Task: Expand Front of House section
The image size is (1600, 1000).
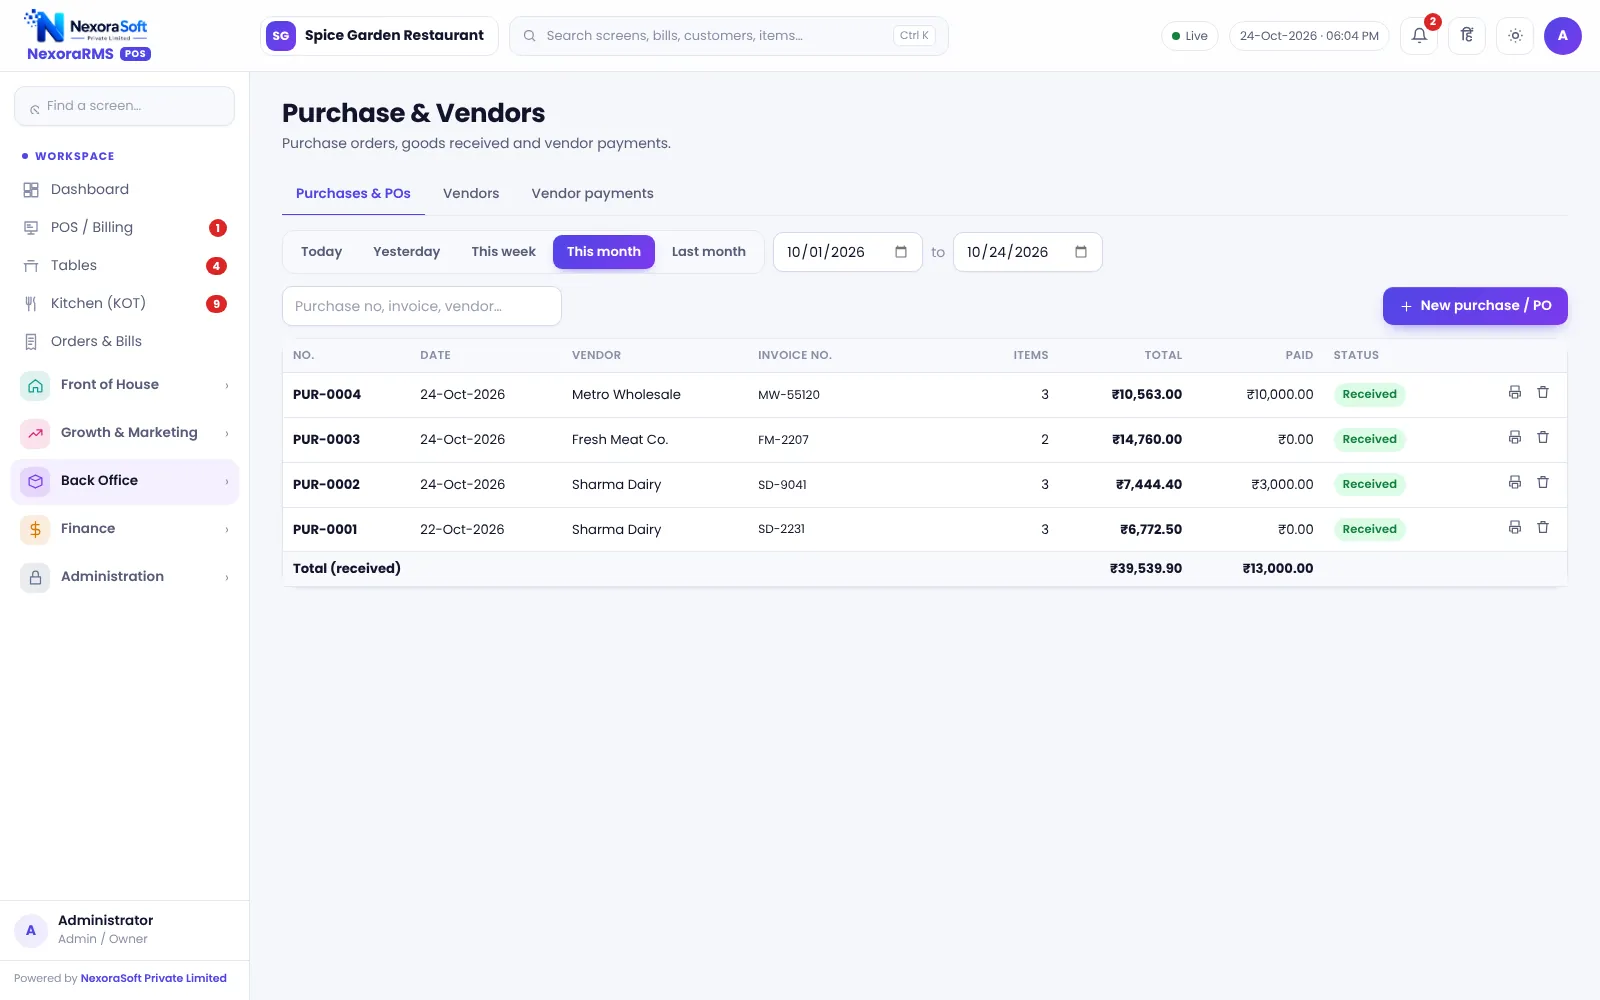Action: 125,385
